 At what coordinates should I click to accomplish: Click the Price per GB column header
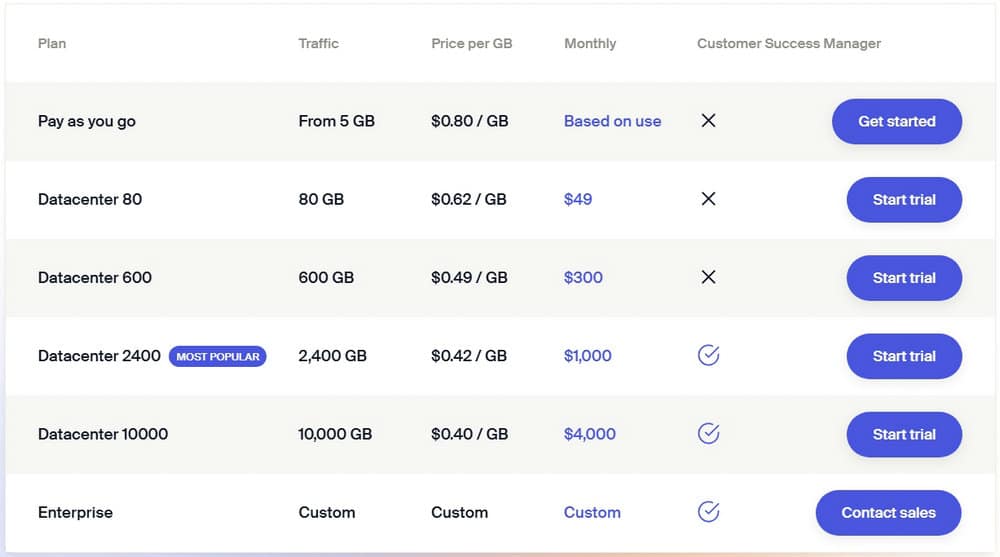click(x=471, y=43)
